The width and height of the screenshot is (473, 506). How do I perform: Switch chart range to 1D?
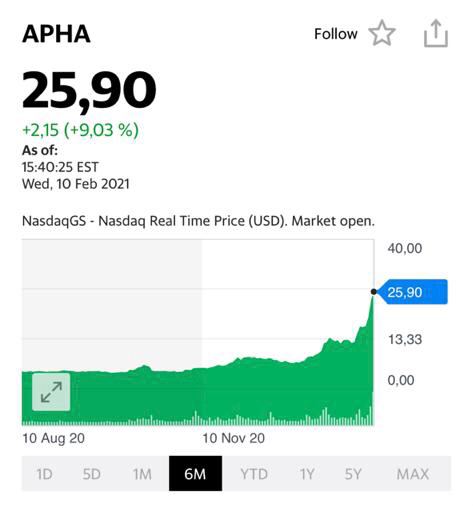coord(44,474)
